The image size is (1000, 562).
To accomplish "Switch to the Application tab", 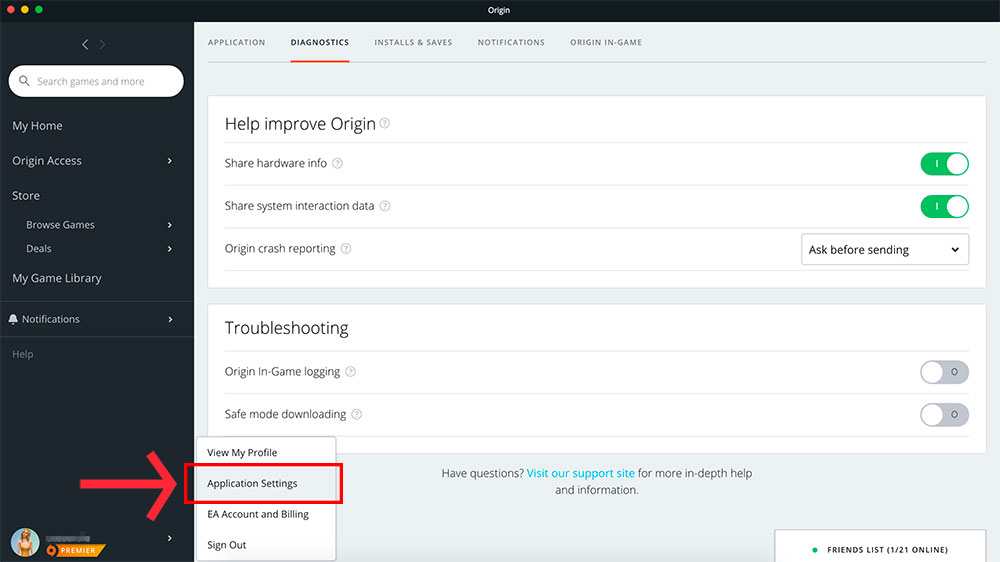I will click(x=237, y=42).
